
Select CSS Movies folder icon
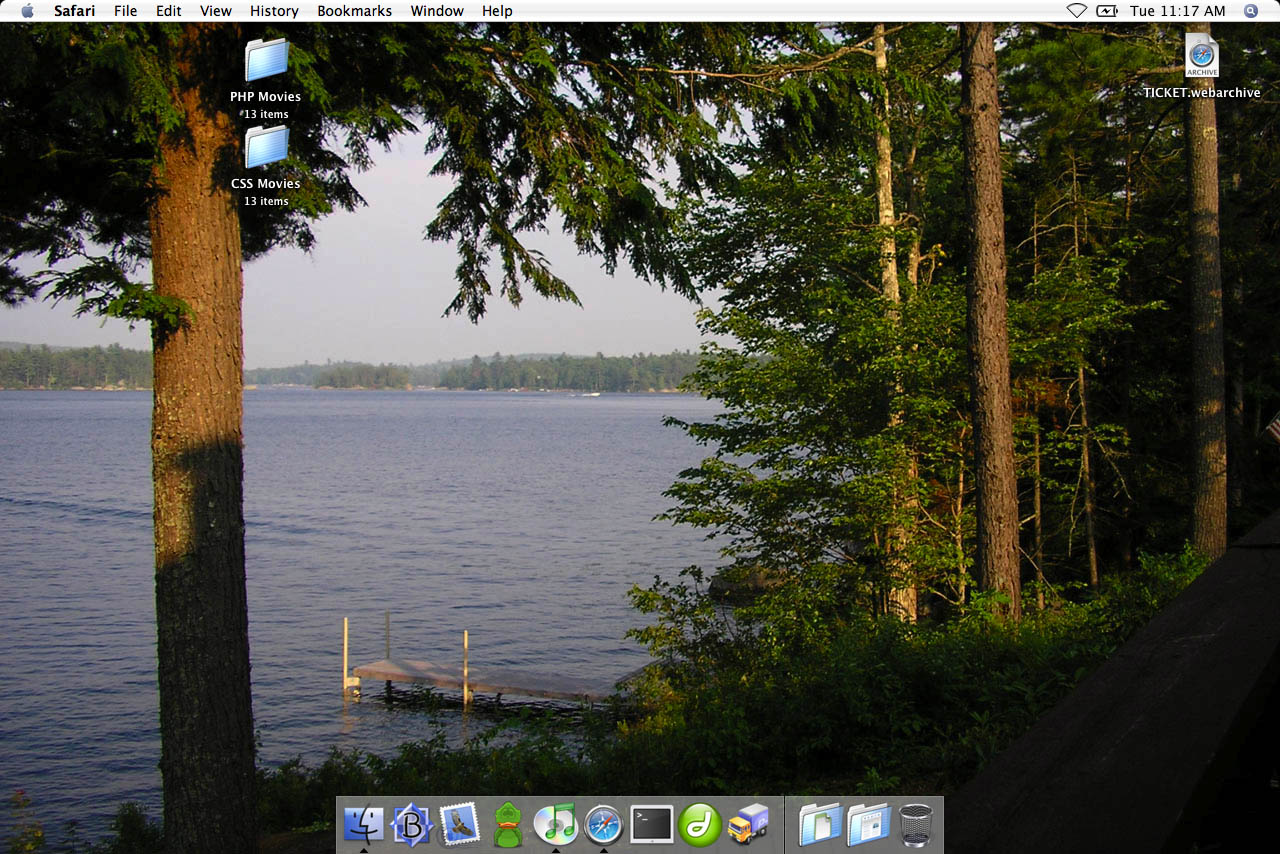(266, 147)
